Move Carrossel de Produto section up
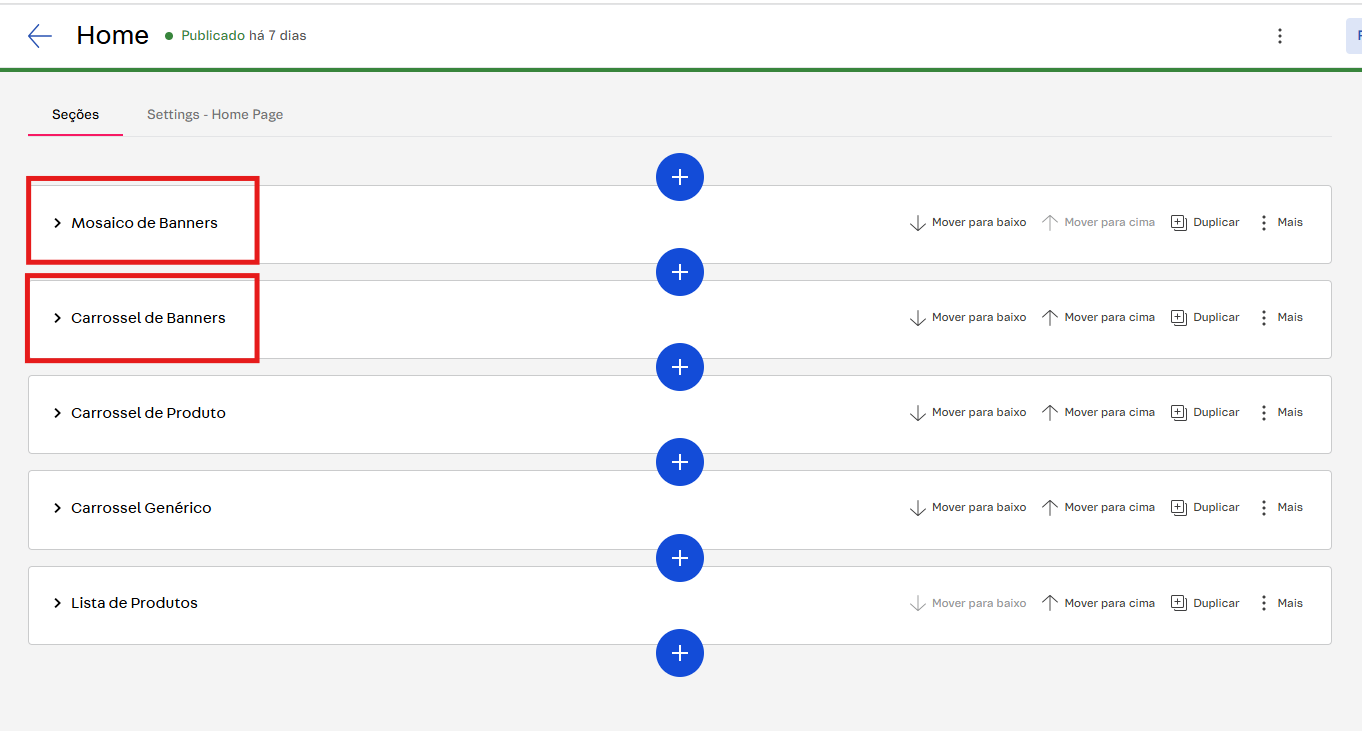Screen dimensions: 1362x731 pyautogui.click(x=1098, y=412)
